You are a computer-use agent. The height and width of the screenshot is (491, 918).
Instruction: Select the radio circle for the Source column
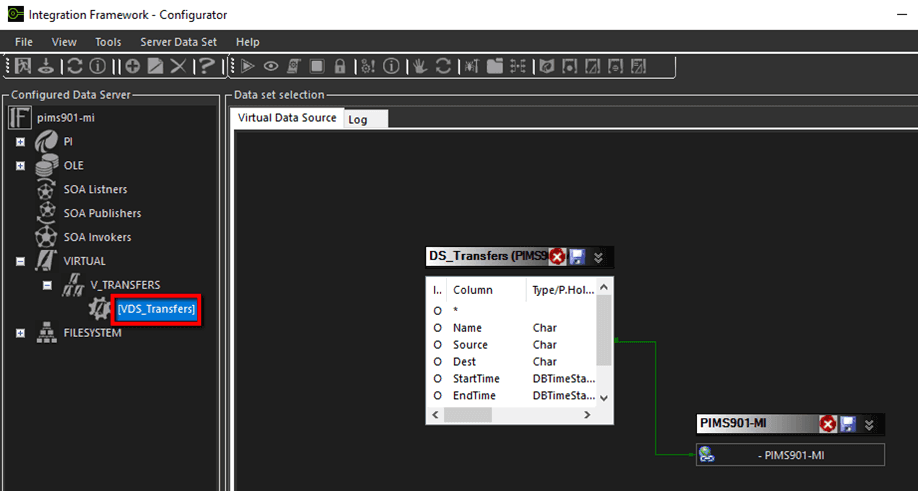(437, 345)
